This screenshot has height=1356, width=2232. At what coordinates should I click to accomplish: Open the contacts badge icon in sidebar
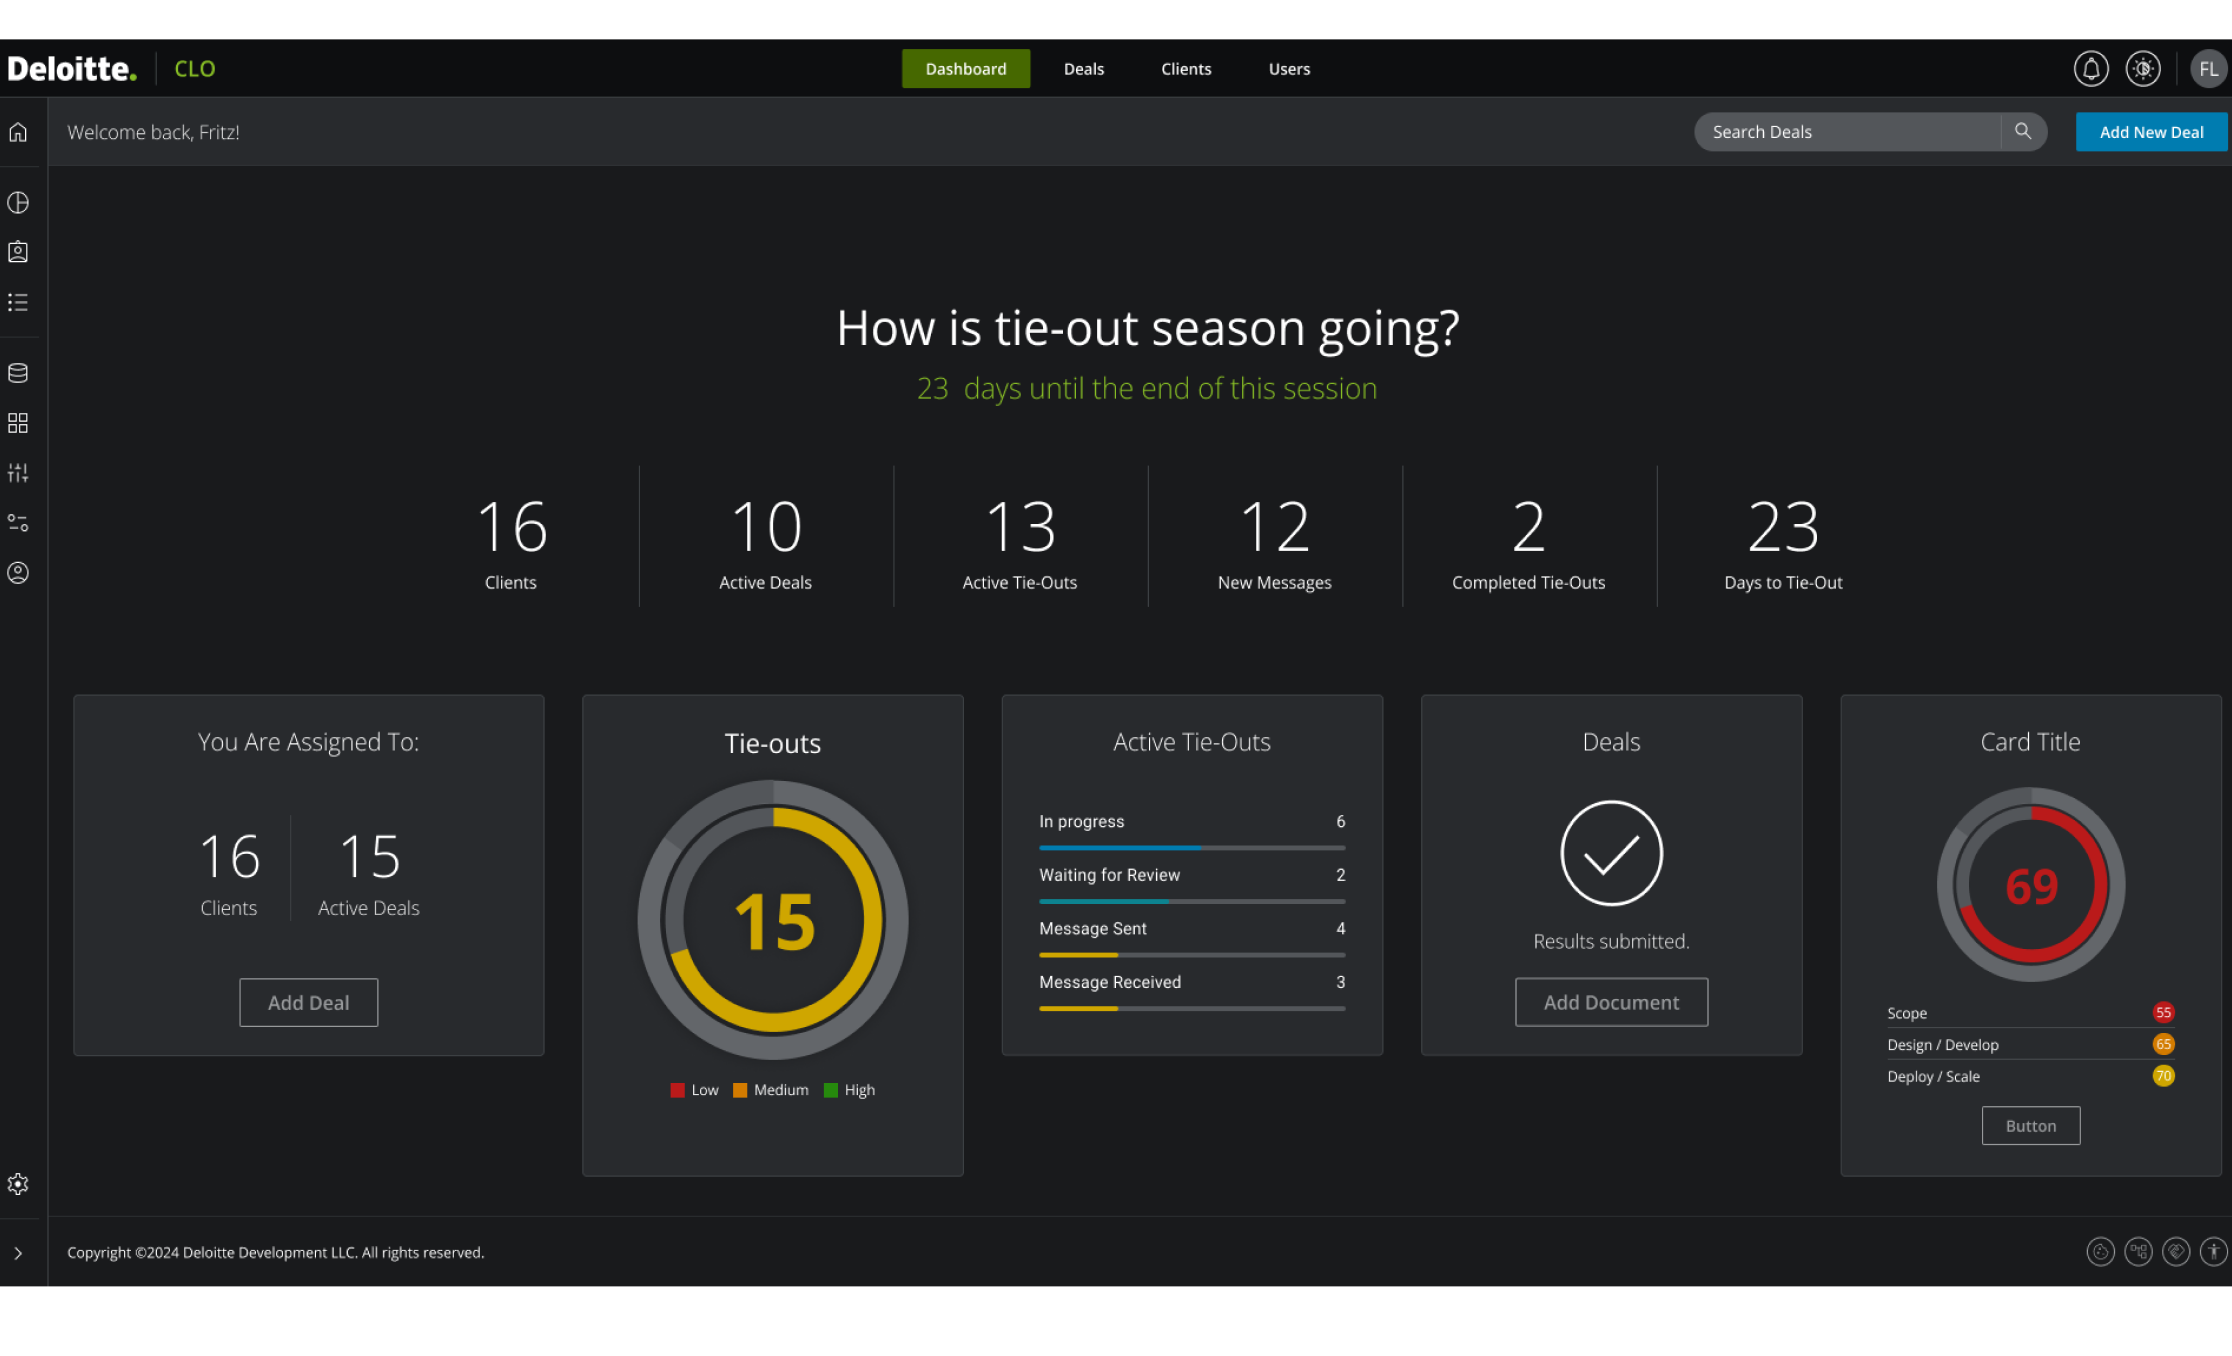click(18, 252)
